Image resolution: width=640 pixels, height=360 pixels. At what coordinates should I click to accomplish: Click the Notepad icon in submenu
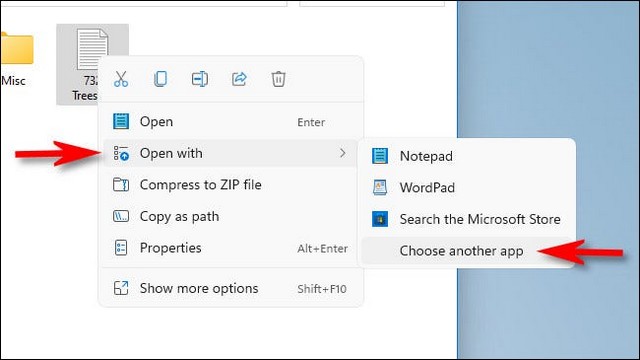[x=380, y=156]
